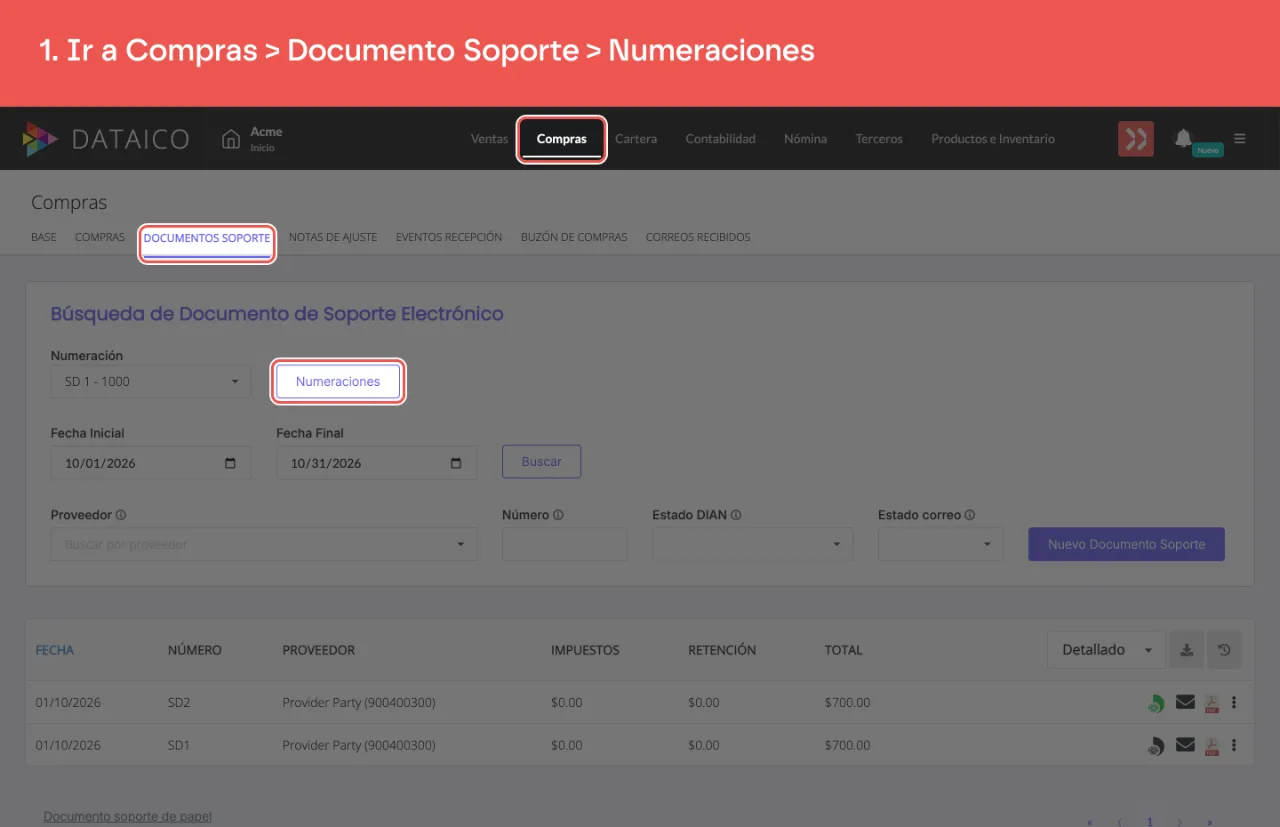Screen dimensions: 1280x827
Task: Click the download icon next to Detallado
Action: tap(1186, 650)
